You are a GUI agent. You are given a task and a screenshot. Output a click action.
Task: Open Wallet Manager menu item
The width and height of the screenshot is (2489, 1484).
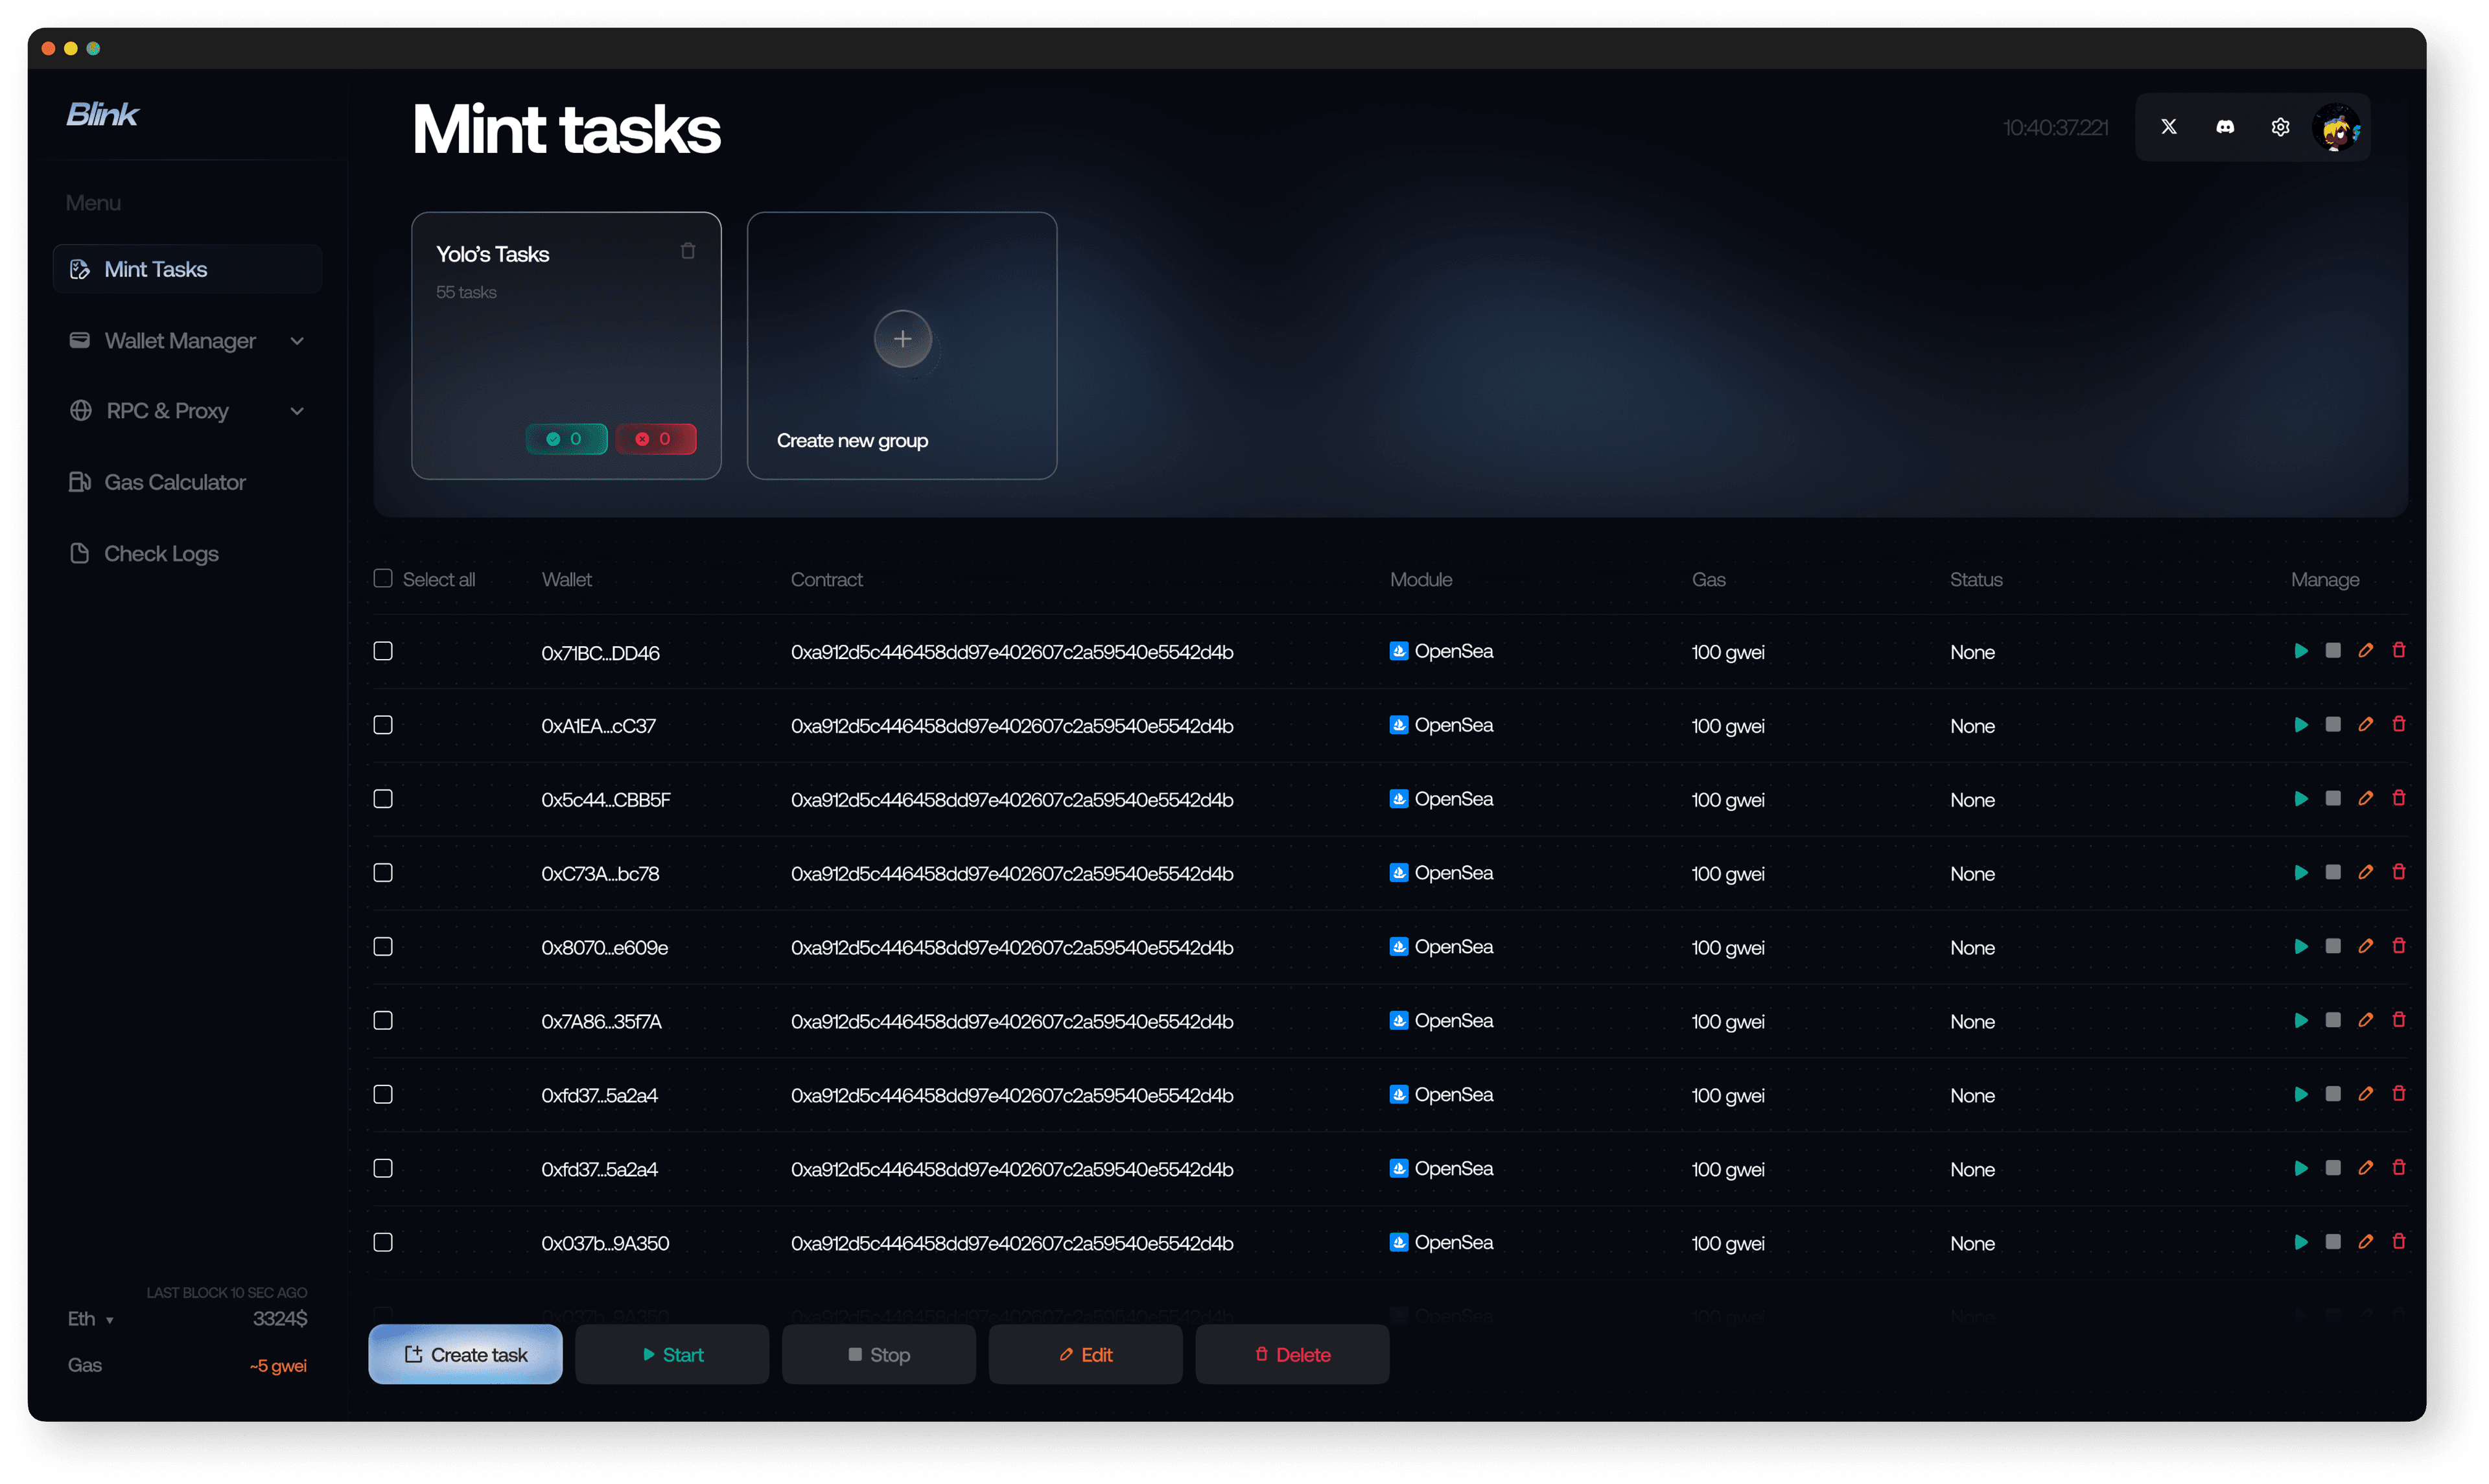point(187,341)
